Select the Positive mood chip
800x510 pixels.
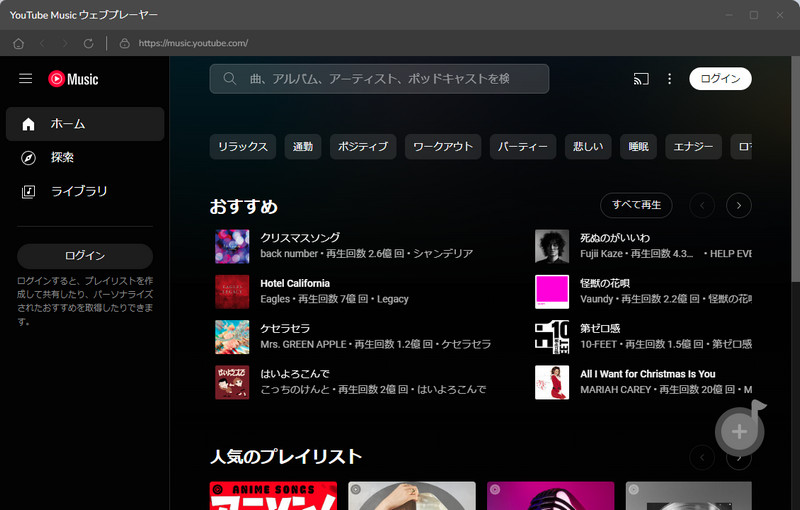tap(363, 147)
